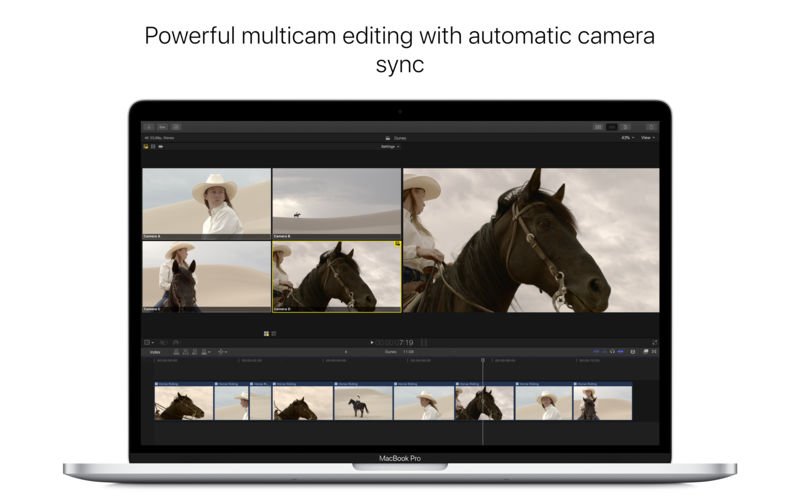Click the append clip edit icon
This screenshot has height=500, width=800.
pos(194,352)
